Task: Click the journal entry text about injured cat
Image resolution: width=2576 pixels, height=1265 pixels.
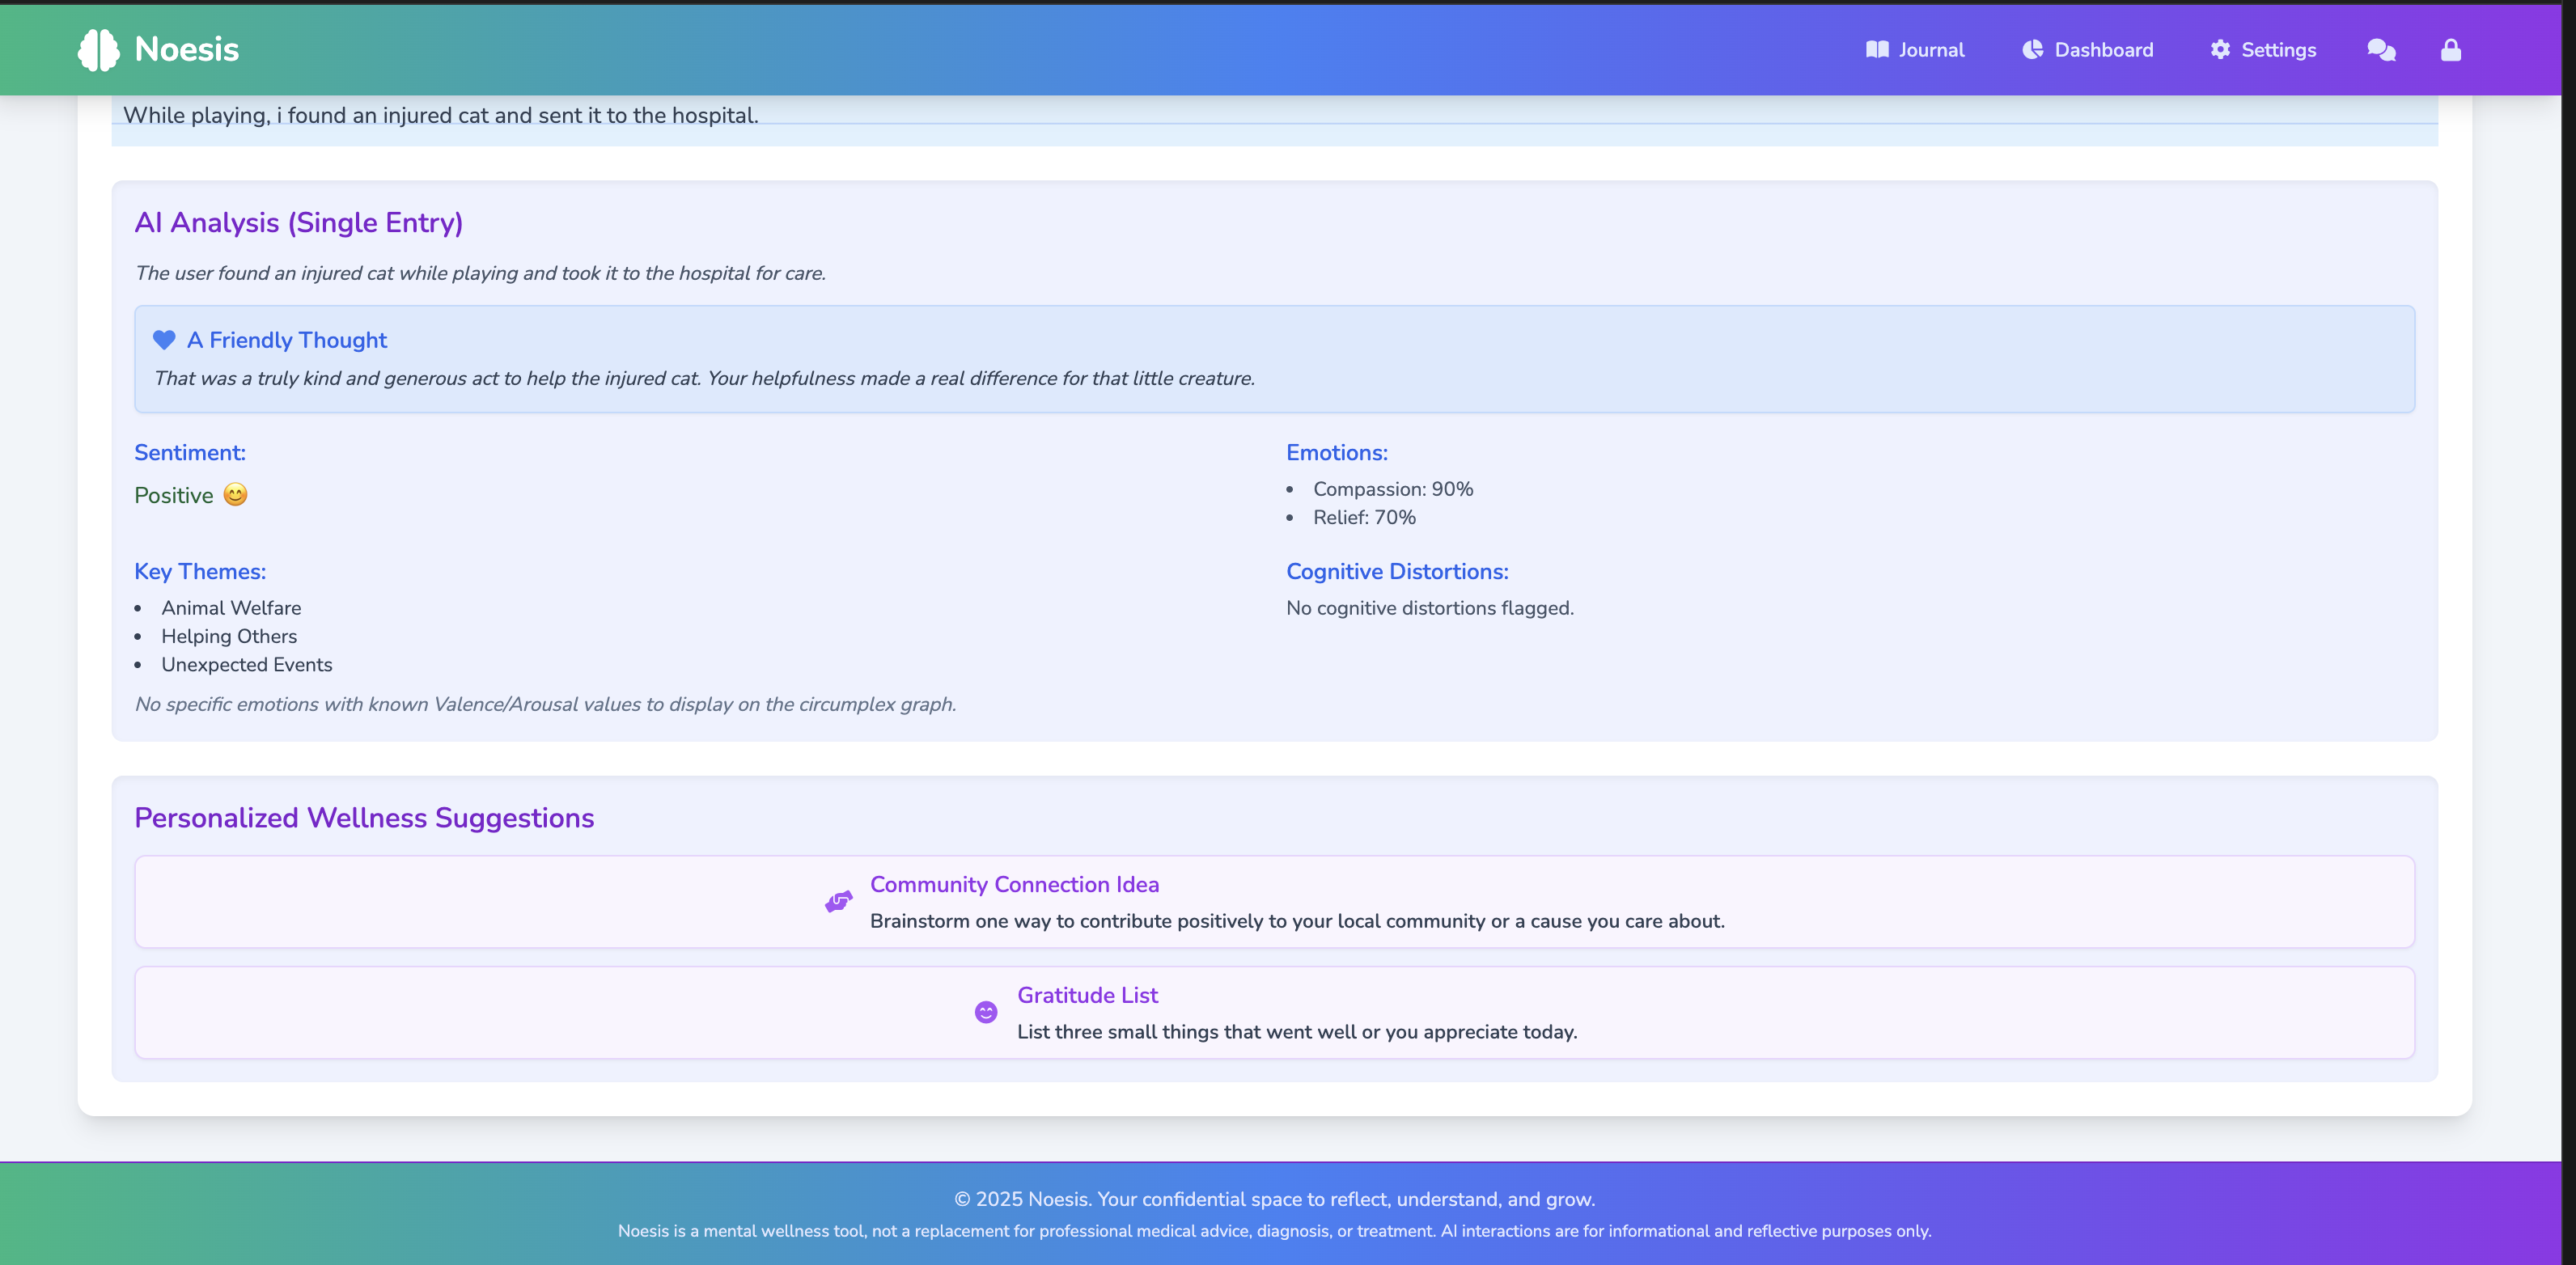Action: click(440, 116)
